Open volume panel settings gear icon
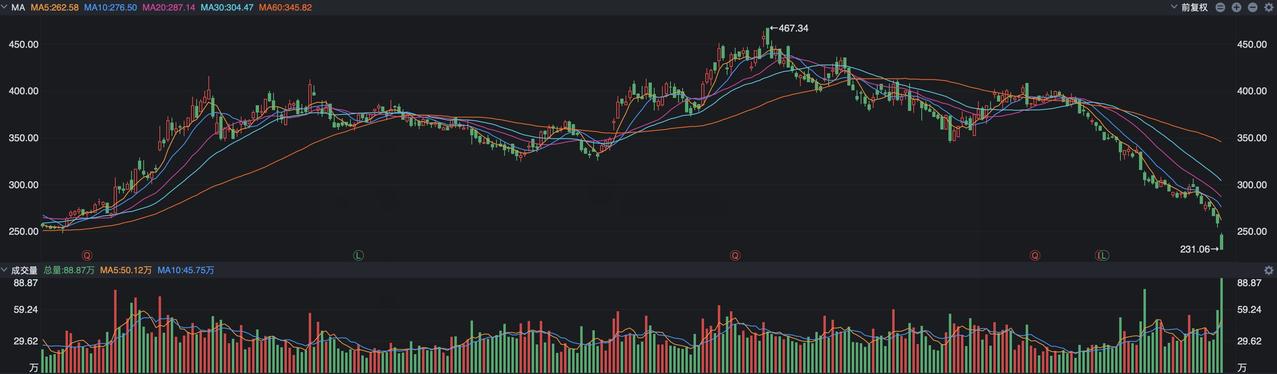 pos(1269,270)
